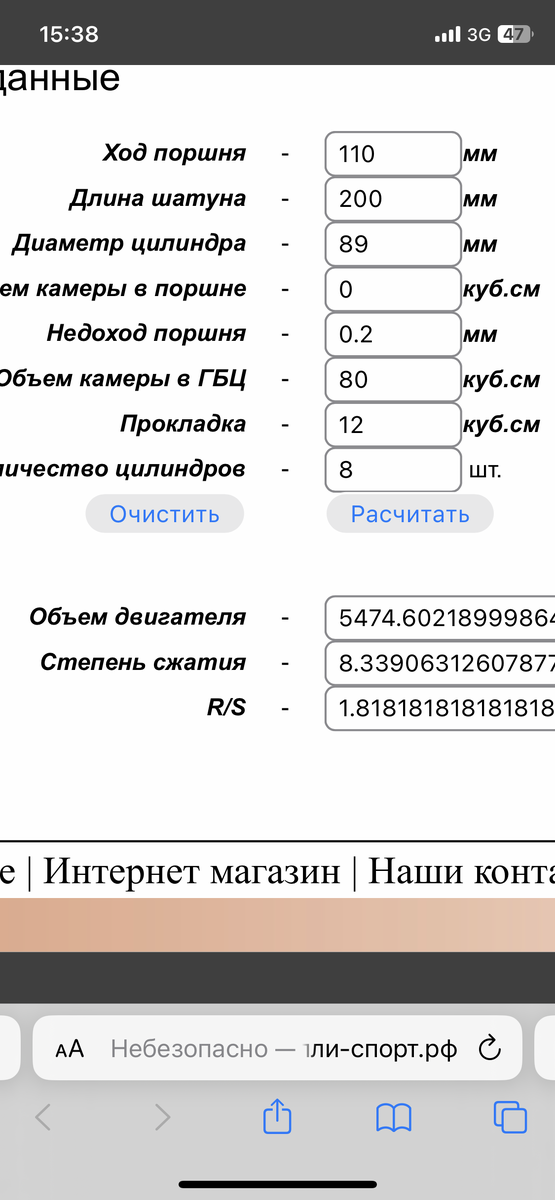Click the R/S result field
Screen dimensions: 555x1200
click(440, 708)
